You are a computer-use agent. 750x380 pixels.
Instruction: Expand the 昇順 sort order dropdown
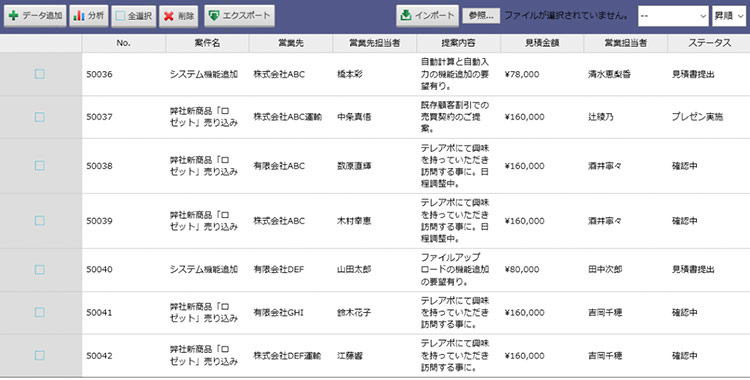pos(729,16)
